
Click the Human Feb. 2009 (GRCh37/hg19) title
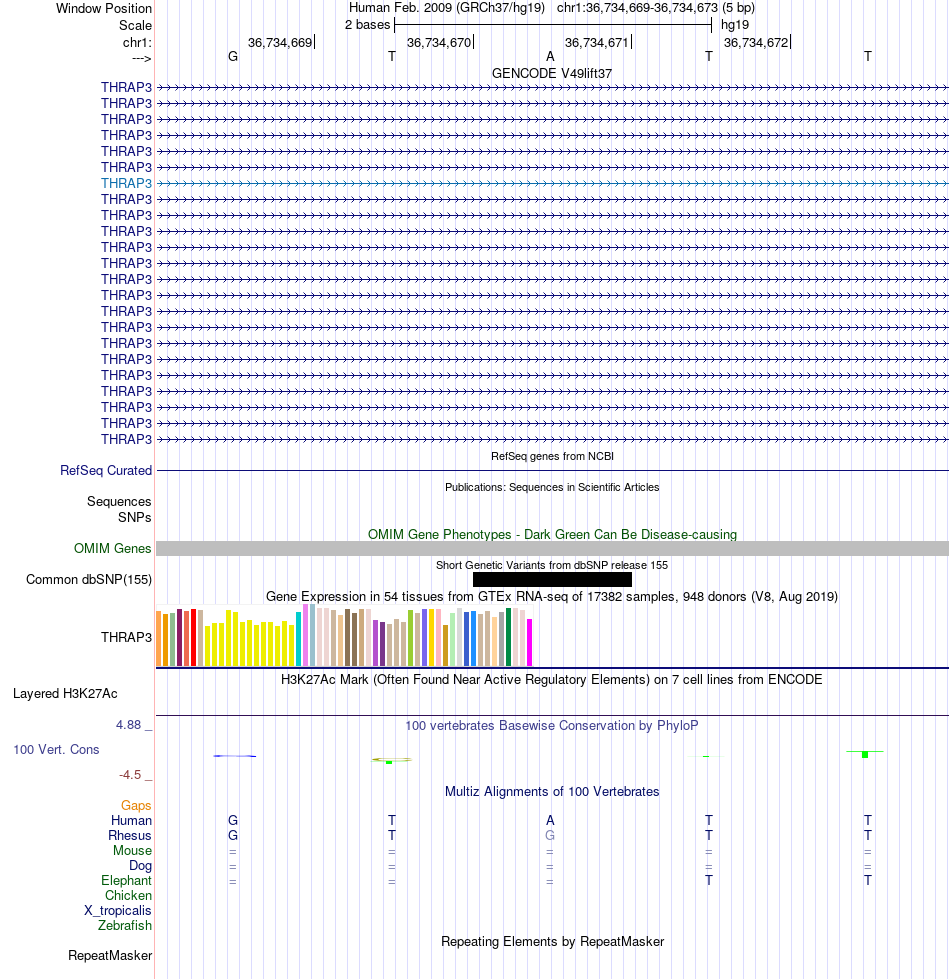tap(446, 8)
